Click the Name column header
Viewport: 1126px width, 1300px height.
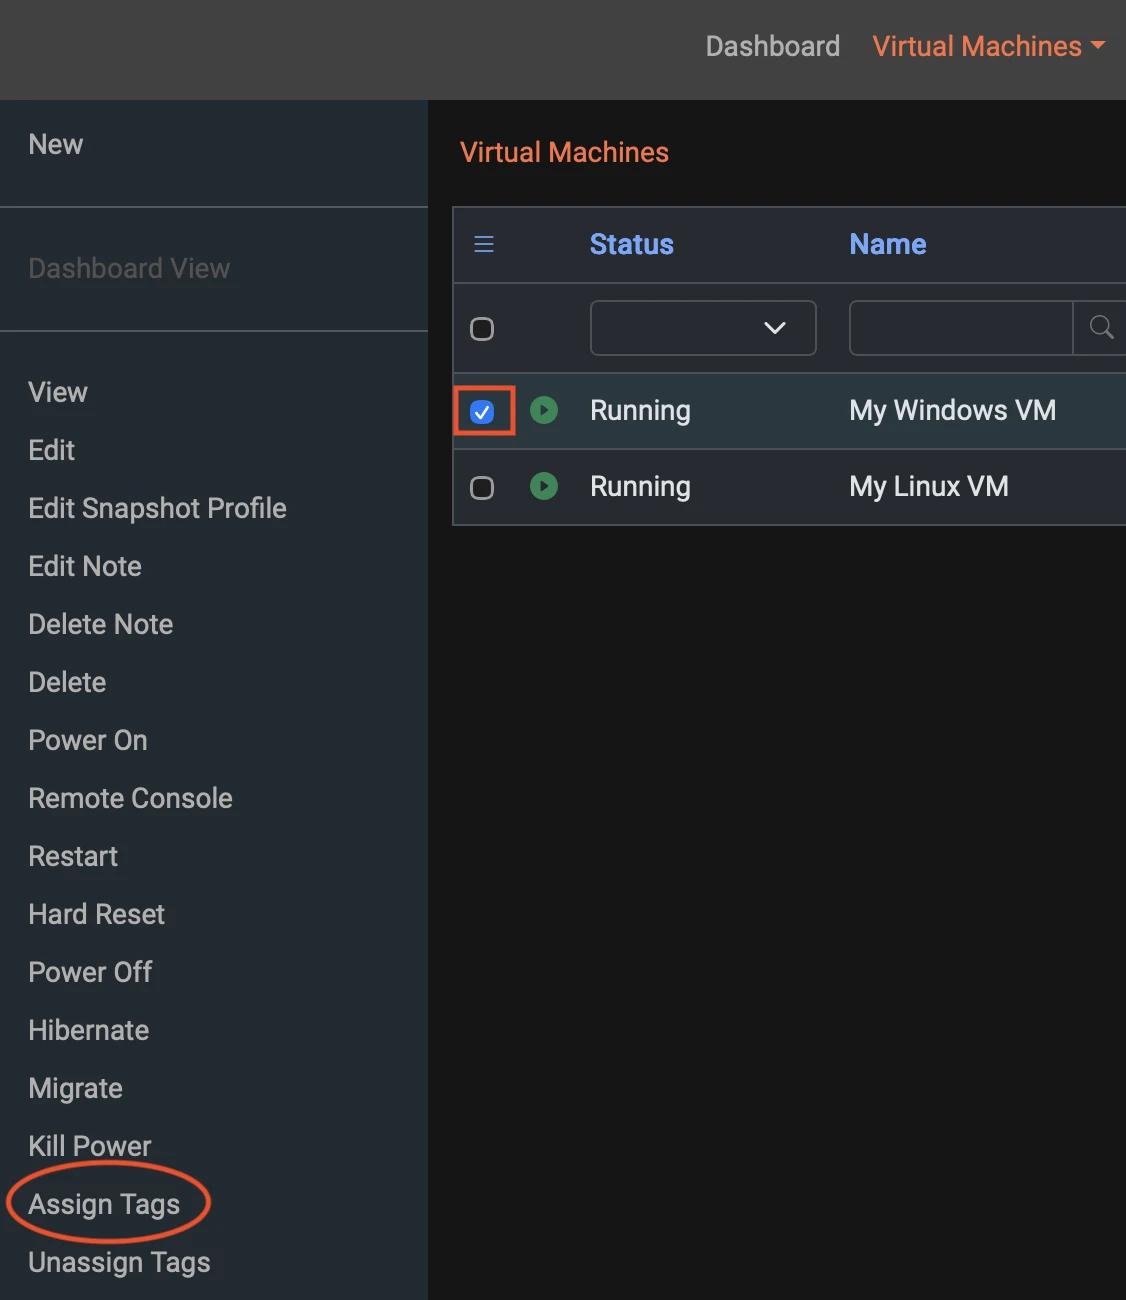point(887,244)
